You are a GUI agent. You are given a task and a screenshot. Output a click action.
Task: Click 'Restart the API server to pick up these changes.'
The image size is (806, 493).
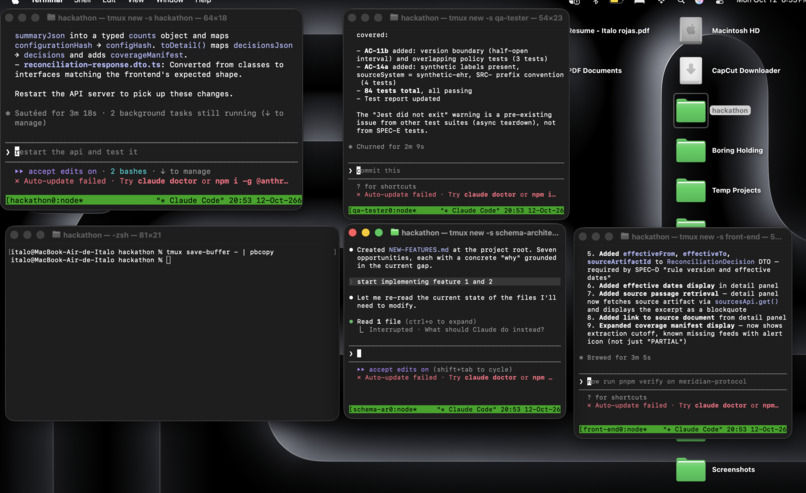[x=124, y=94]
